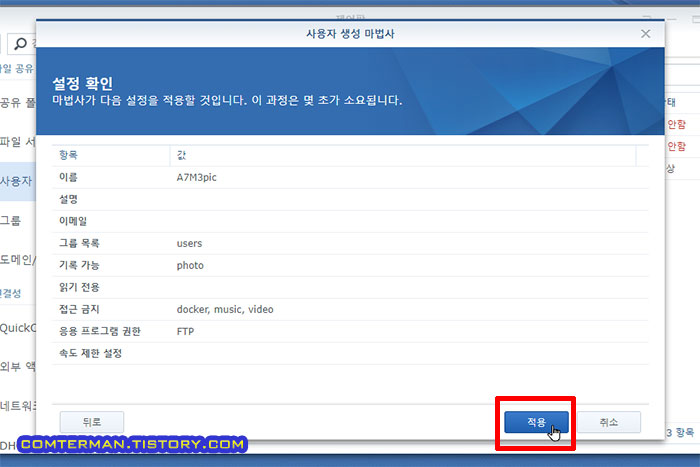The height and width of the screenshot is (467, 700).
Task: Select the 기록 가능 row
Action: point(350,265)
